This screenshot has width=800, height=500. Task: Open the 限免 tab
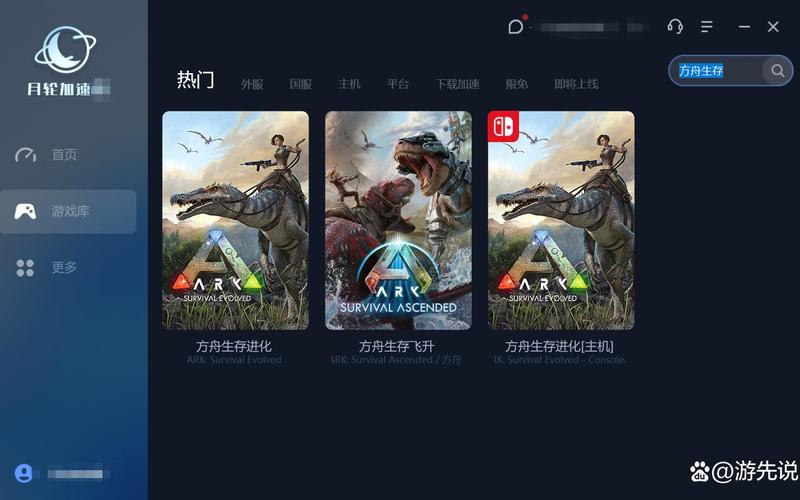coord(516,84)
